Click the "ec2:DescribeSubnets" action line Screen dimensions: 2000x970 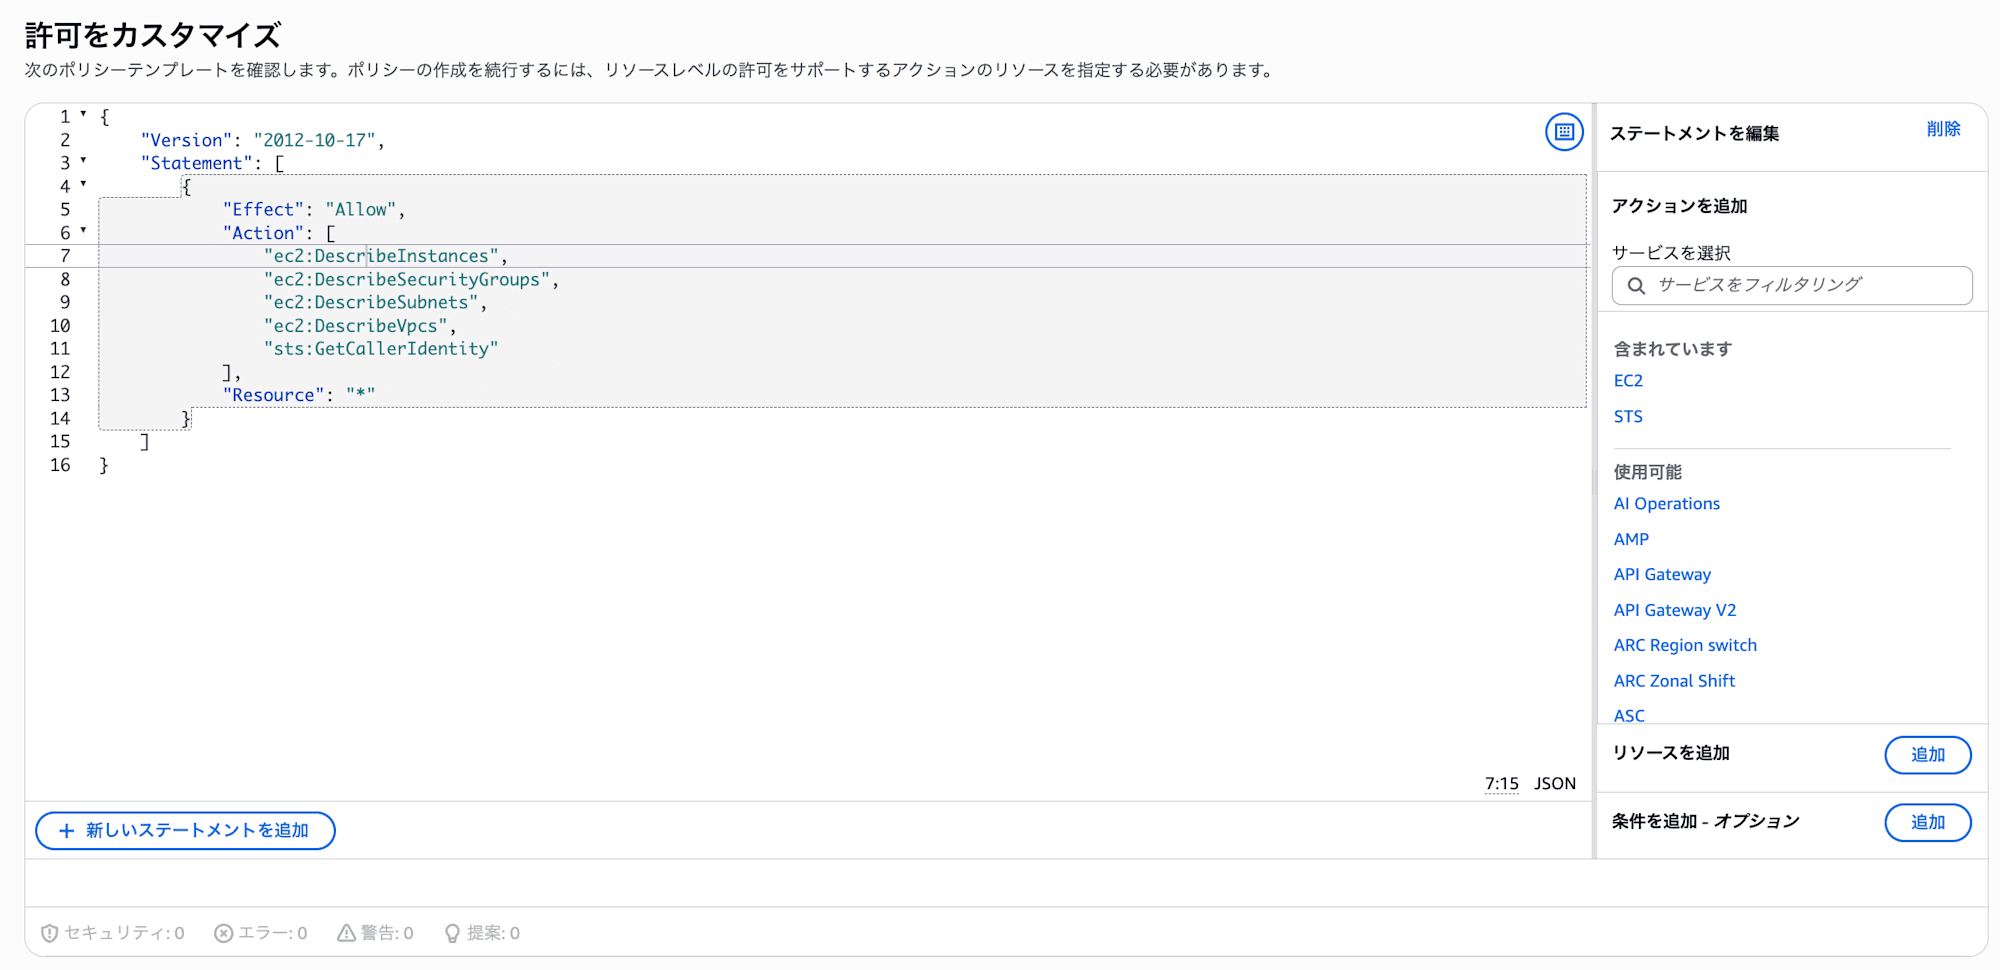point(375,303)
